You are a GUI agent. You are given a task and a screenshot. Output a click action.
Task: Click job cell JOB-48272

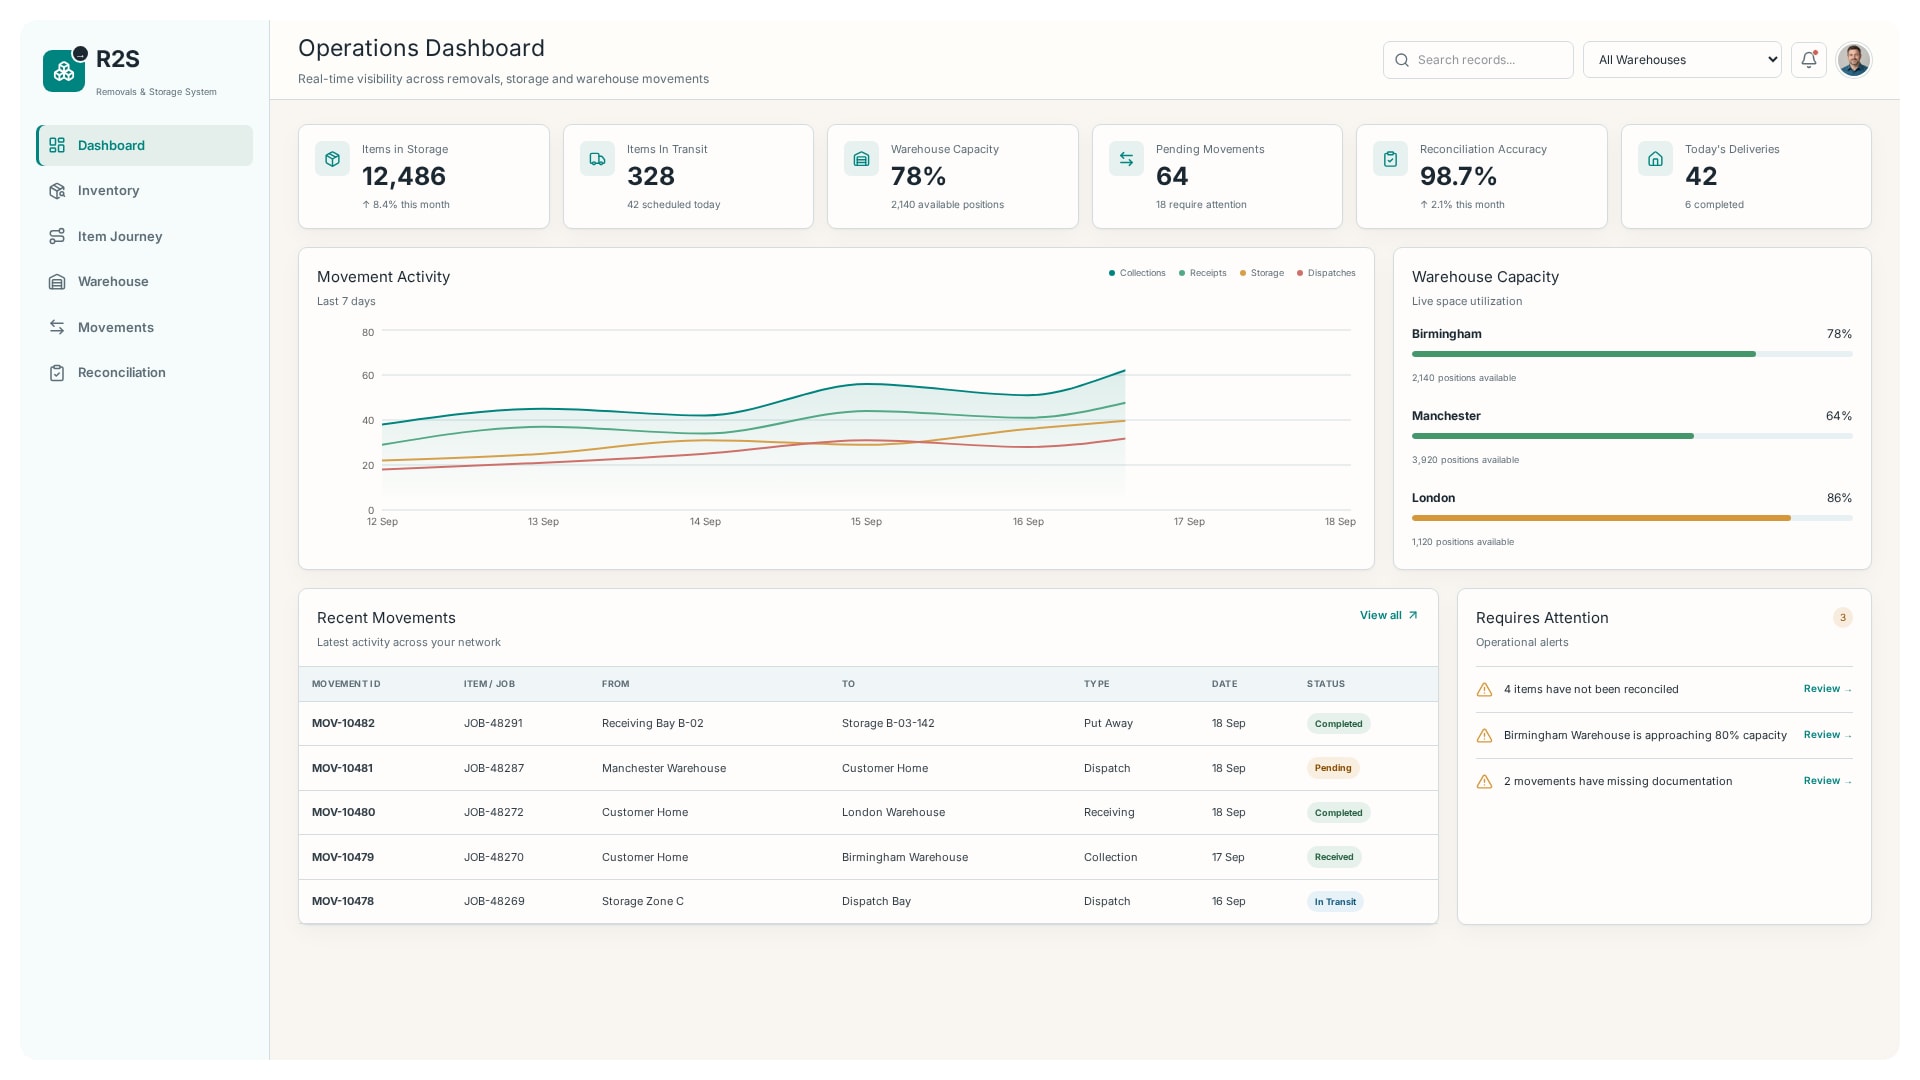[x=494, y=813]
